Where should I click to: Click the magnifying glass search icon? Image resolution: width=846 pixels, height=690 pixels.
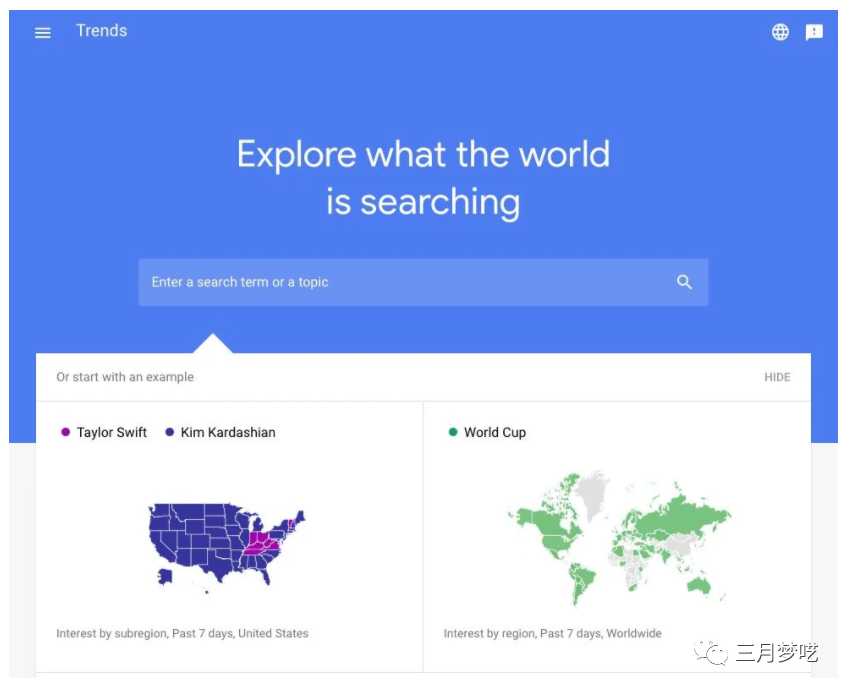tap(684, 282)
